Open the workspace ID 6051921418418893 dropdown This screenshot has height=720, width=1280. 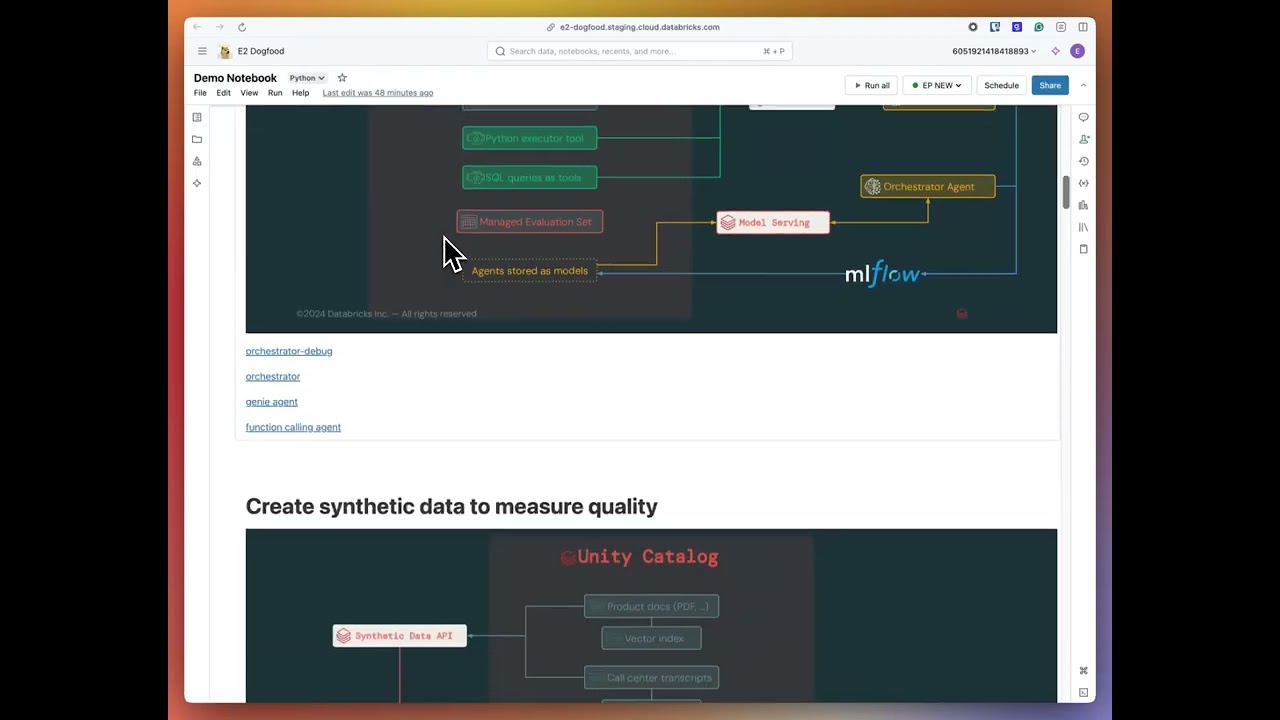click(x=994, y=51)
